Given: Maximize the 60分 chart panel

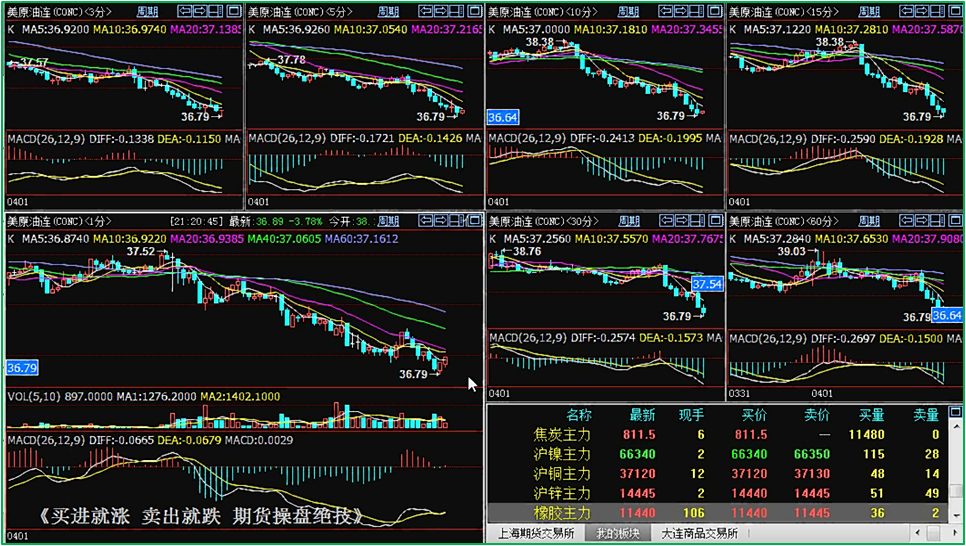Looking at the screenshot, I should [954, 221].
